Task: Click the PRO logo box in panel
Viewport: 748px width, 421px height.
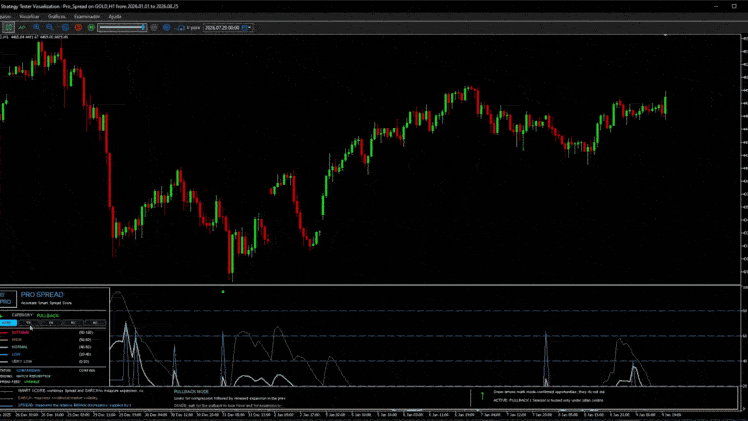Action: [8, 298]
